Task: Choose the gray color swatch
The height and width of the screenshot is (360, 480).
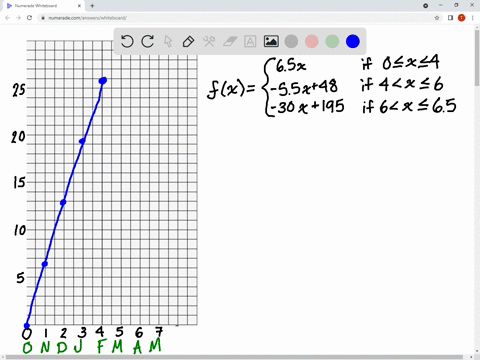Action: pos(291,42)
